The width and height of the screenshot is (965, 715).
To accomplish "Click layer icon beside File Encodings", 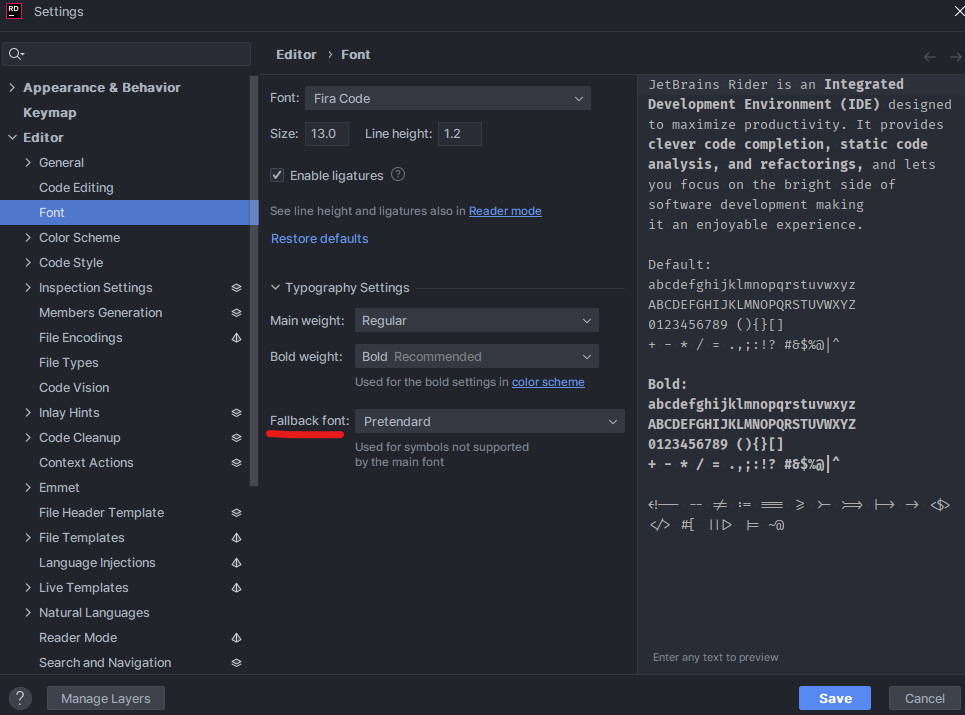I will tap(236, 338).
